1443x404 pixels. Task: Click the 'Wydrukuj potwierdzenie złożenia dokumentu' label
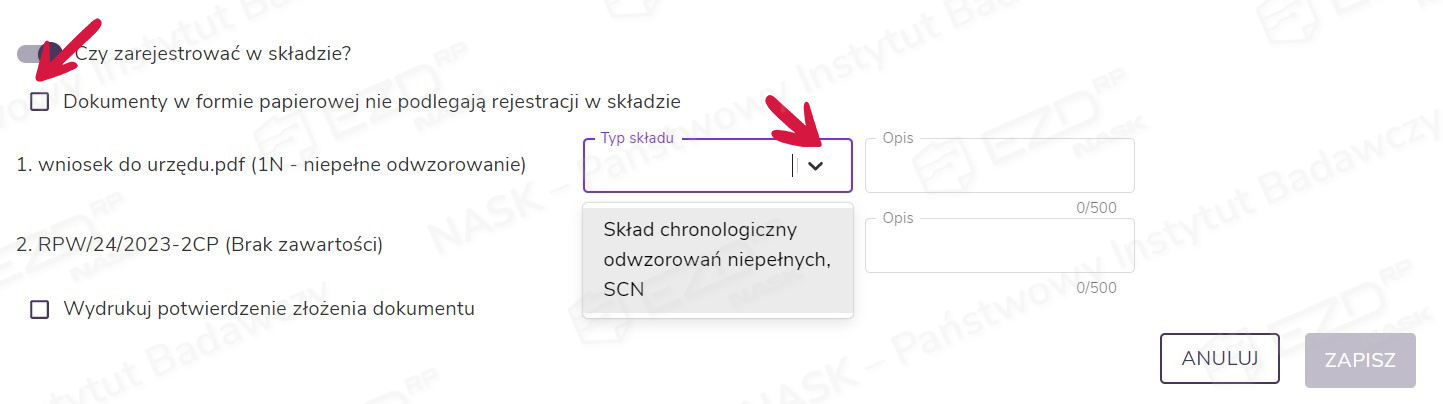point(268,309)
